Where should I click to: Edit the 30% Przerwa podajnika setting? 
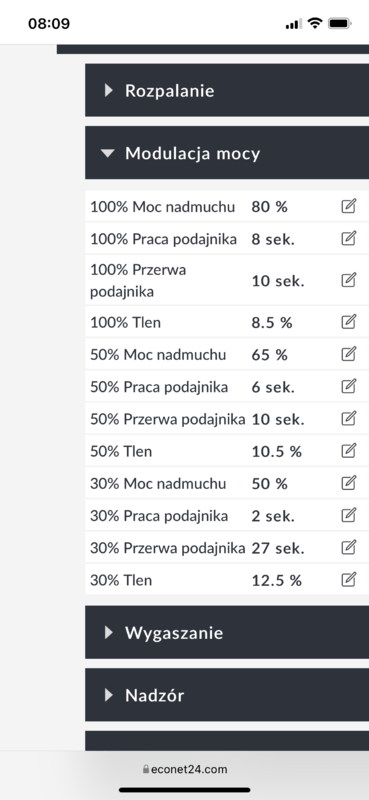pos(349,547)
